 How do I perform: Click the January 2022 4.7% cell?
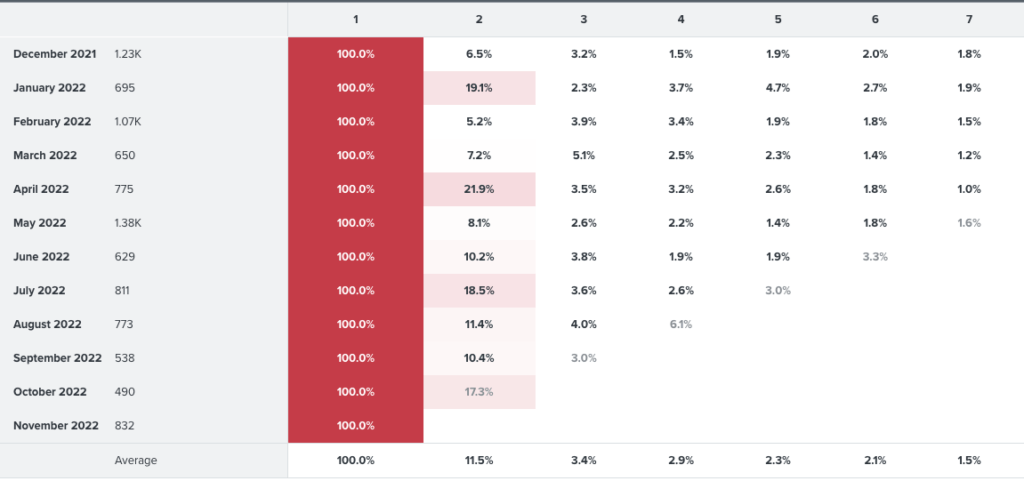click(778, 88)
